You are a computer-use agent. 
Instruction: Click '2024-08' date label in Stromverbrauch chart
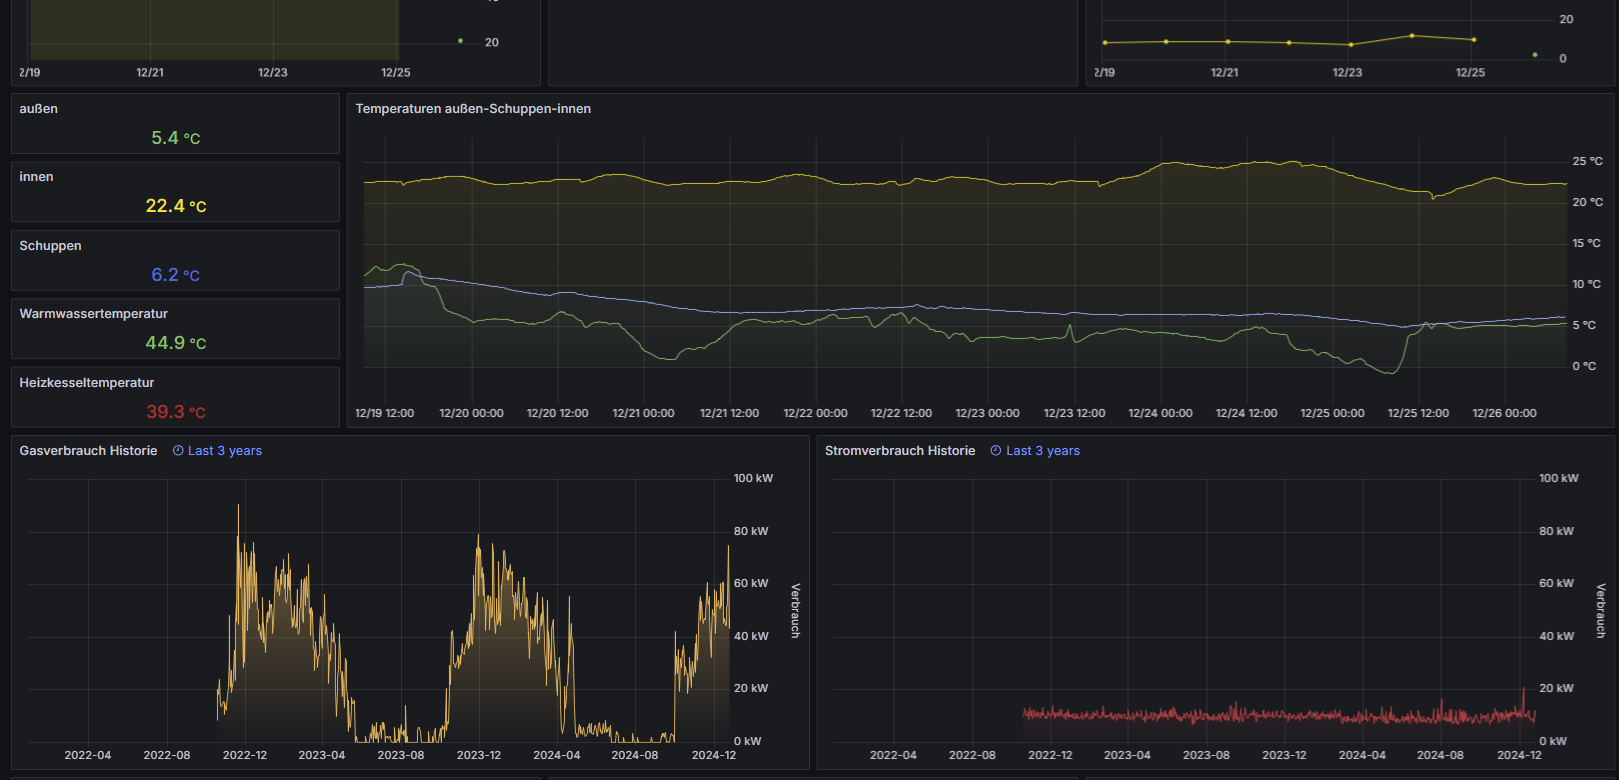coord(1440,755)
